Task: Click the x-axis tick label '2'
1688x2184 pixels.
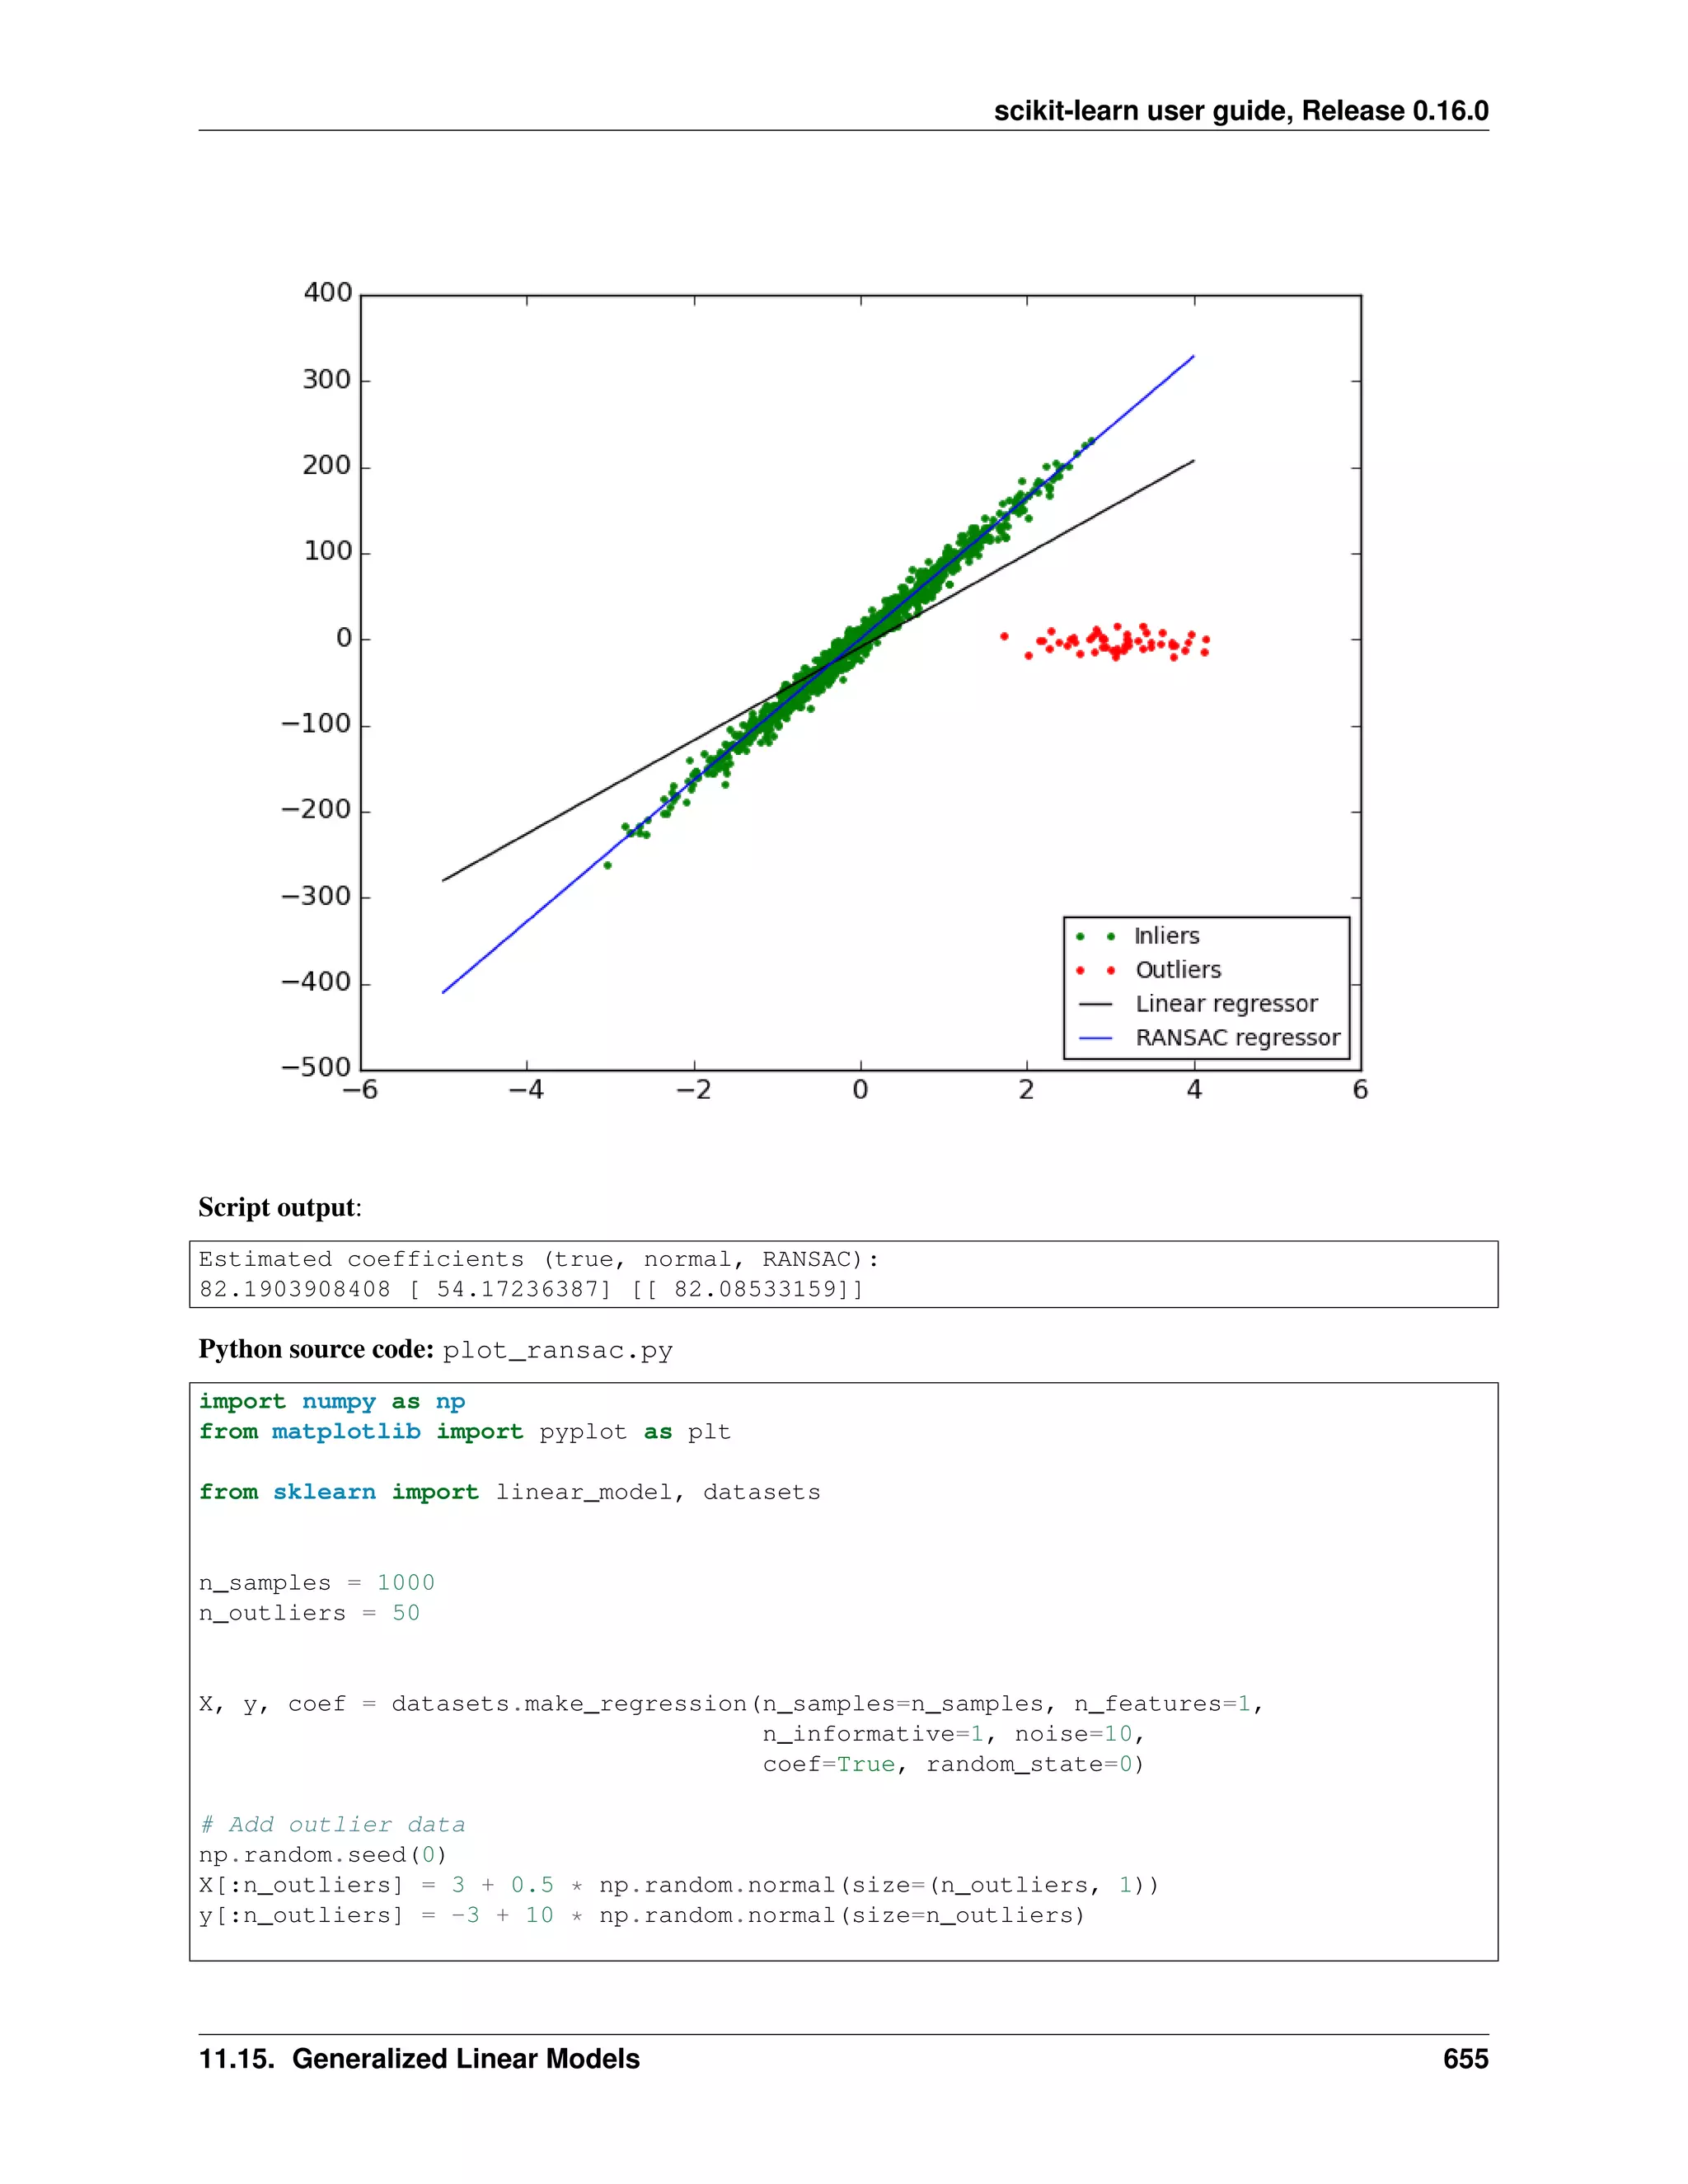Action: 1027,1090
